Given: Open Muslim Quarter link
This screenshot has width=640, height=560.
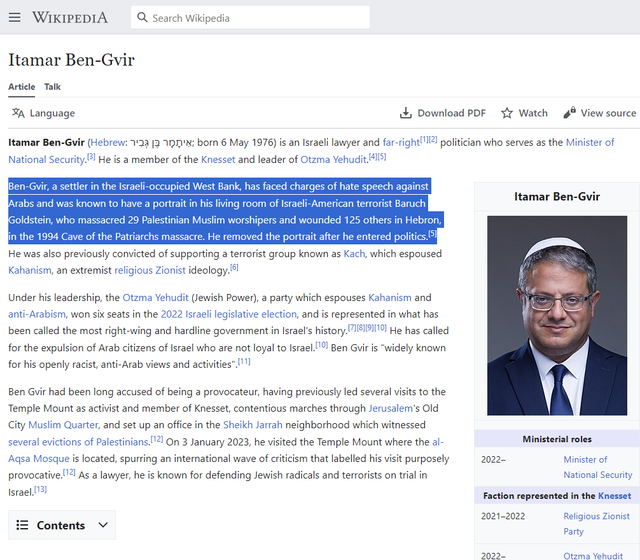Looking at the screenshot, I should 63,425.
